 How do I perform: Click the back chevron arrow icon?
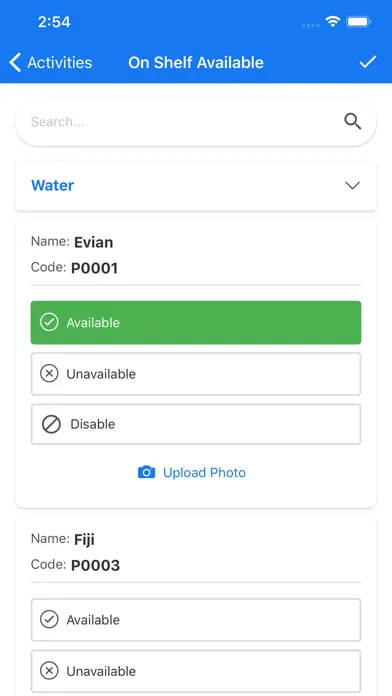pyautogui.click(x=15, y=62)
